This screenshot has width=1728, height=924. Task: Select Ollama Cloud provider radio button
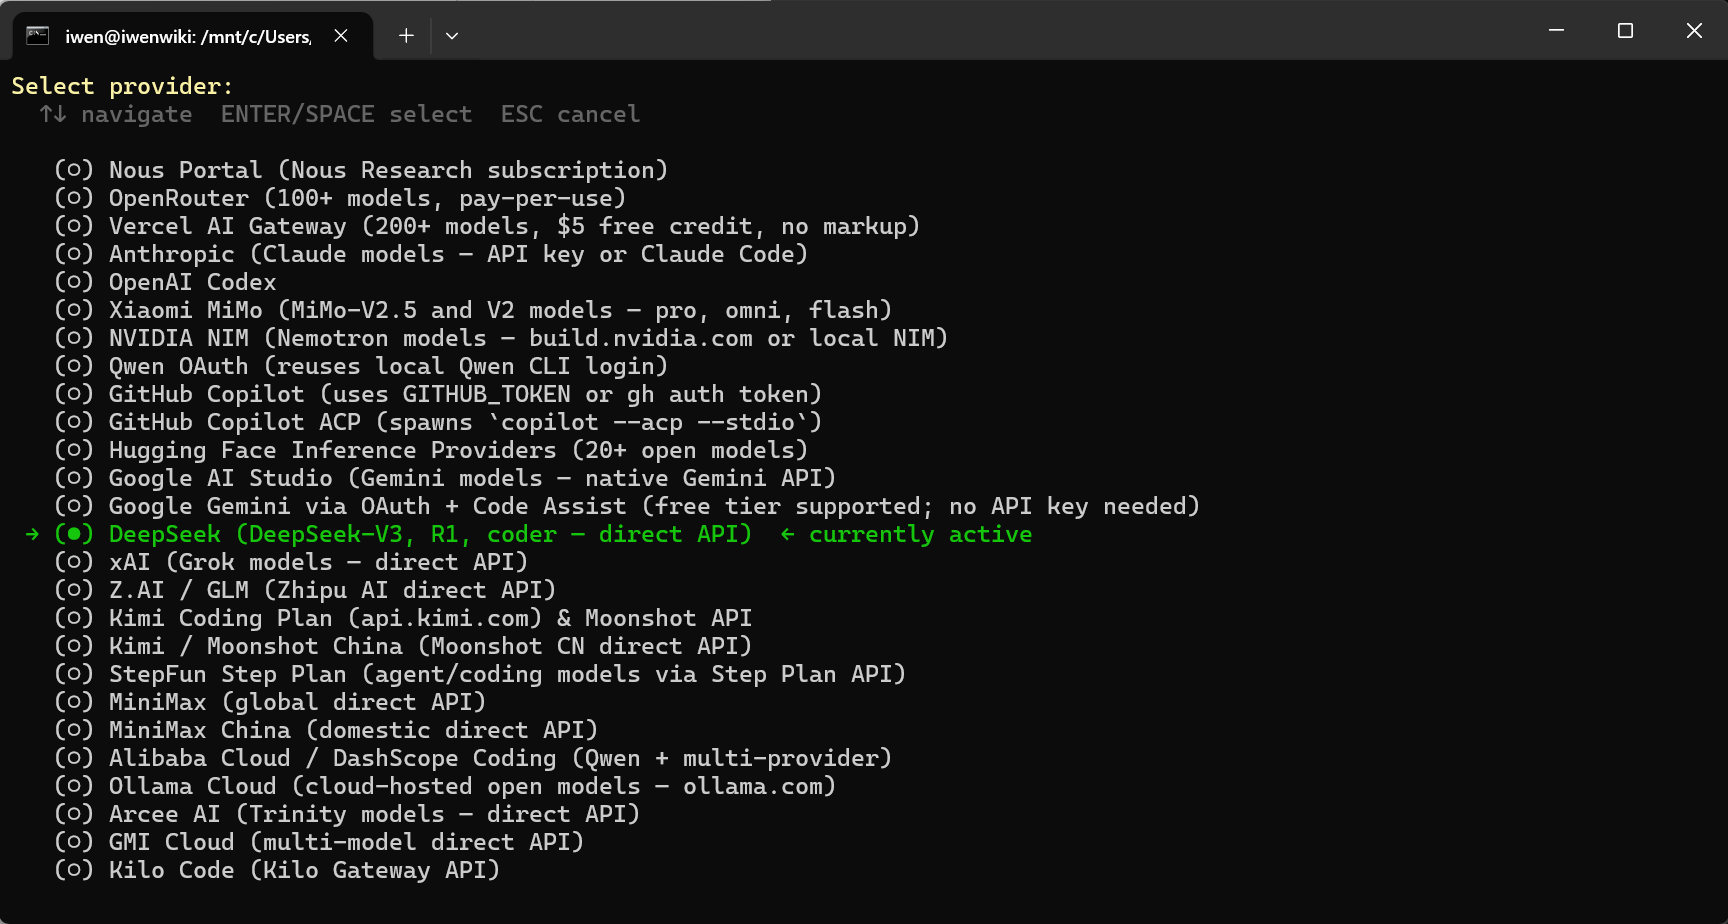coord(74,786)
